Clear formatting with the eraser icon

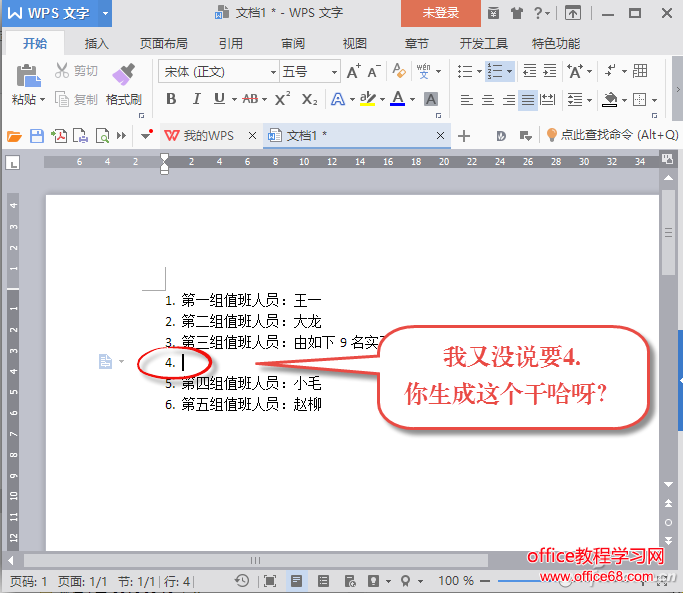[399, 71]
